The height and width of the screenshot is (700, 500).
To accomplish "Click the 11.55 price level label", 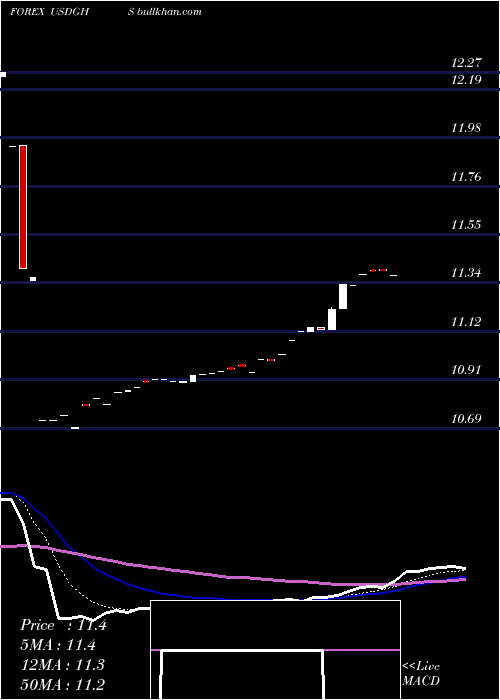I will pos(466,225).
